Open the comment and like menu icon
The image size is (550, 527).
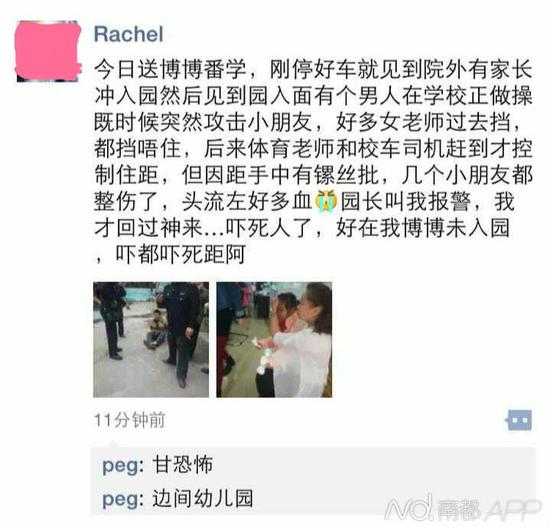tap(519, 420)
